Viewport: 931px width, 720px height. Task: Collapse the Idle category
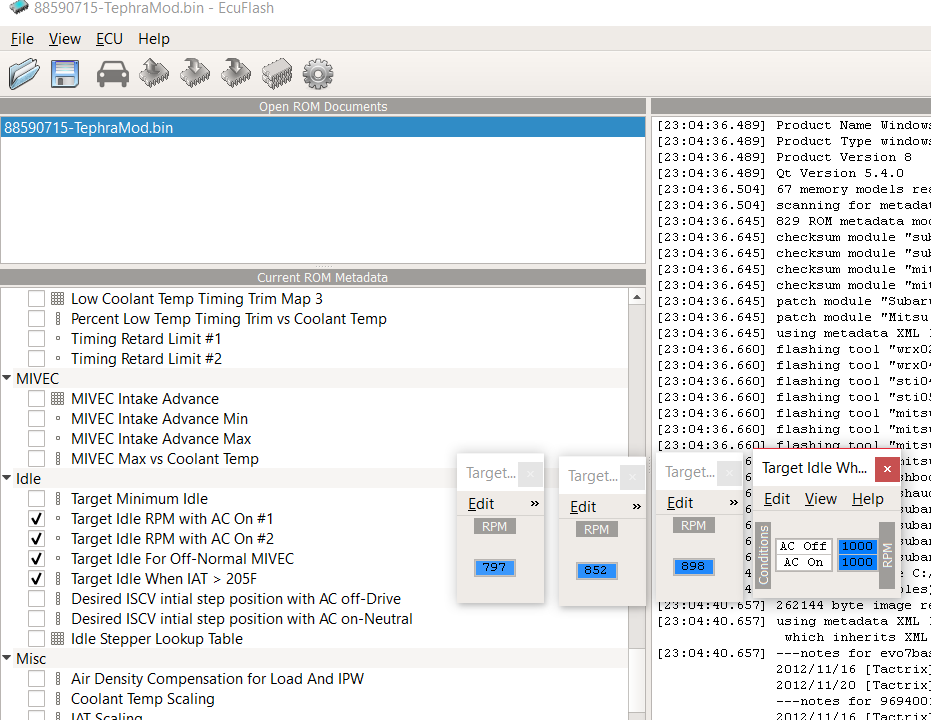(7, 478)
